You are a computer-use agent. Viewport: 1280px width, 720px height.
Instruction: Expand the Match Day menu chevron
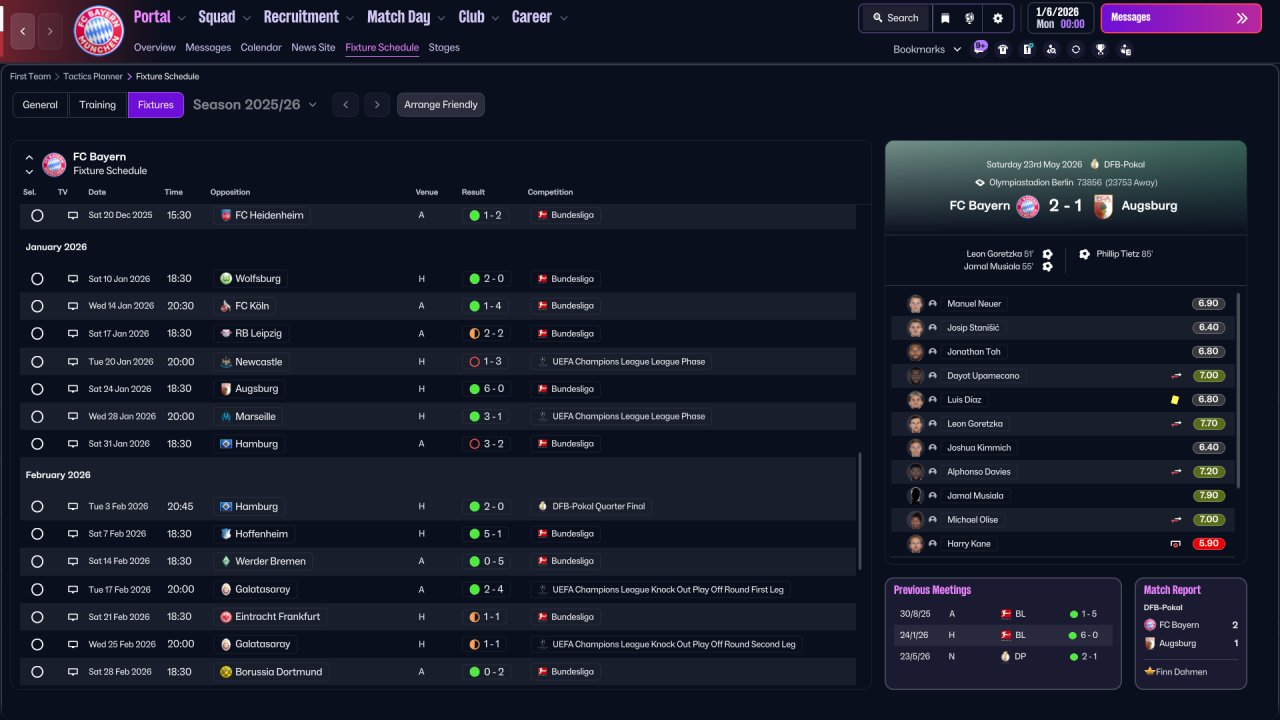[x=441, y=18]
